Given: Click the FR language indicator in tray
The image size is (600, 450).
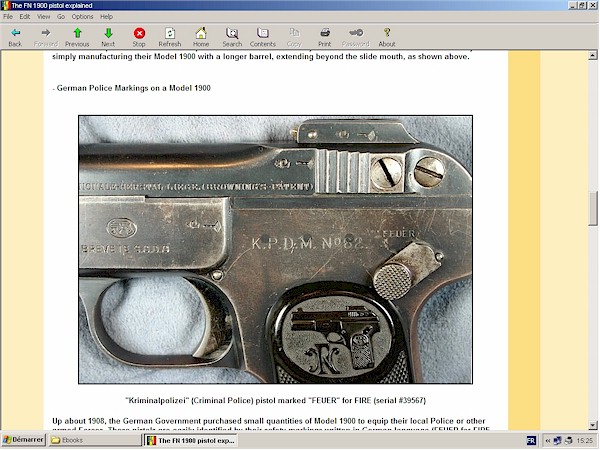Looking at the screenshot, I should (531, 440).
